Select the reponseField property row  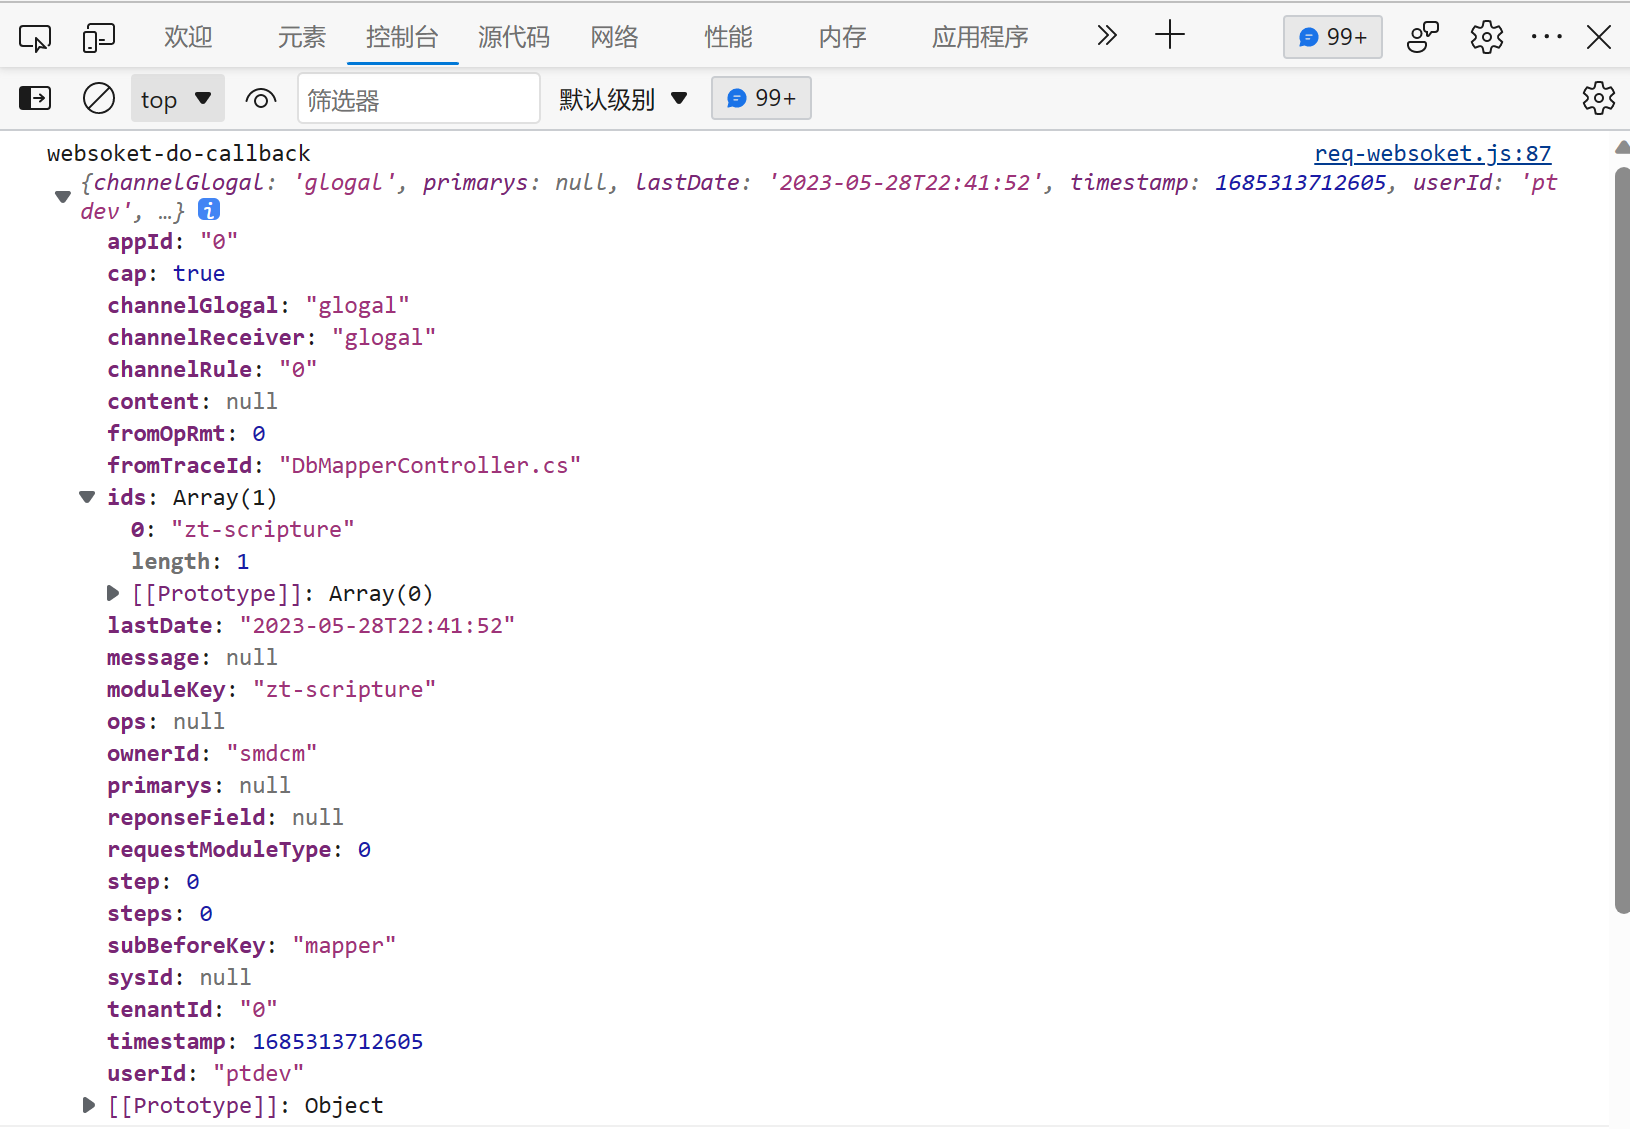[x=225, y=817]
